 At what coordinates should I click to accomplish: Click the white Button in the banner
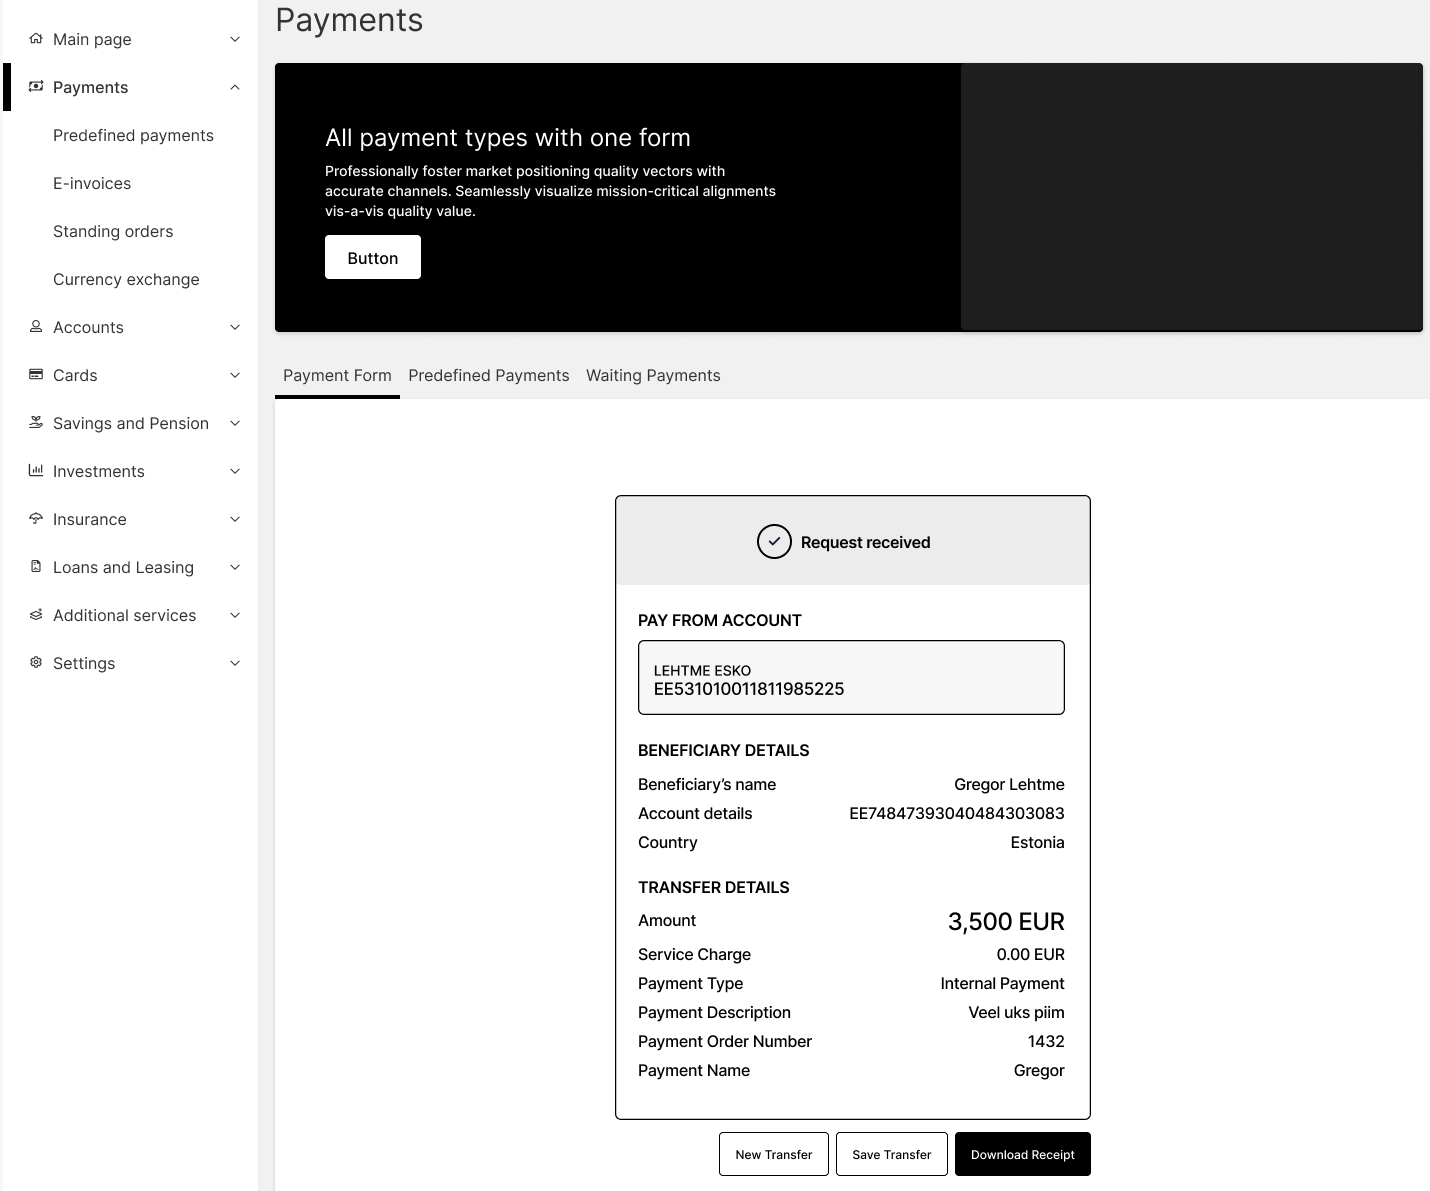373,257
